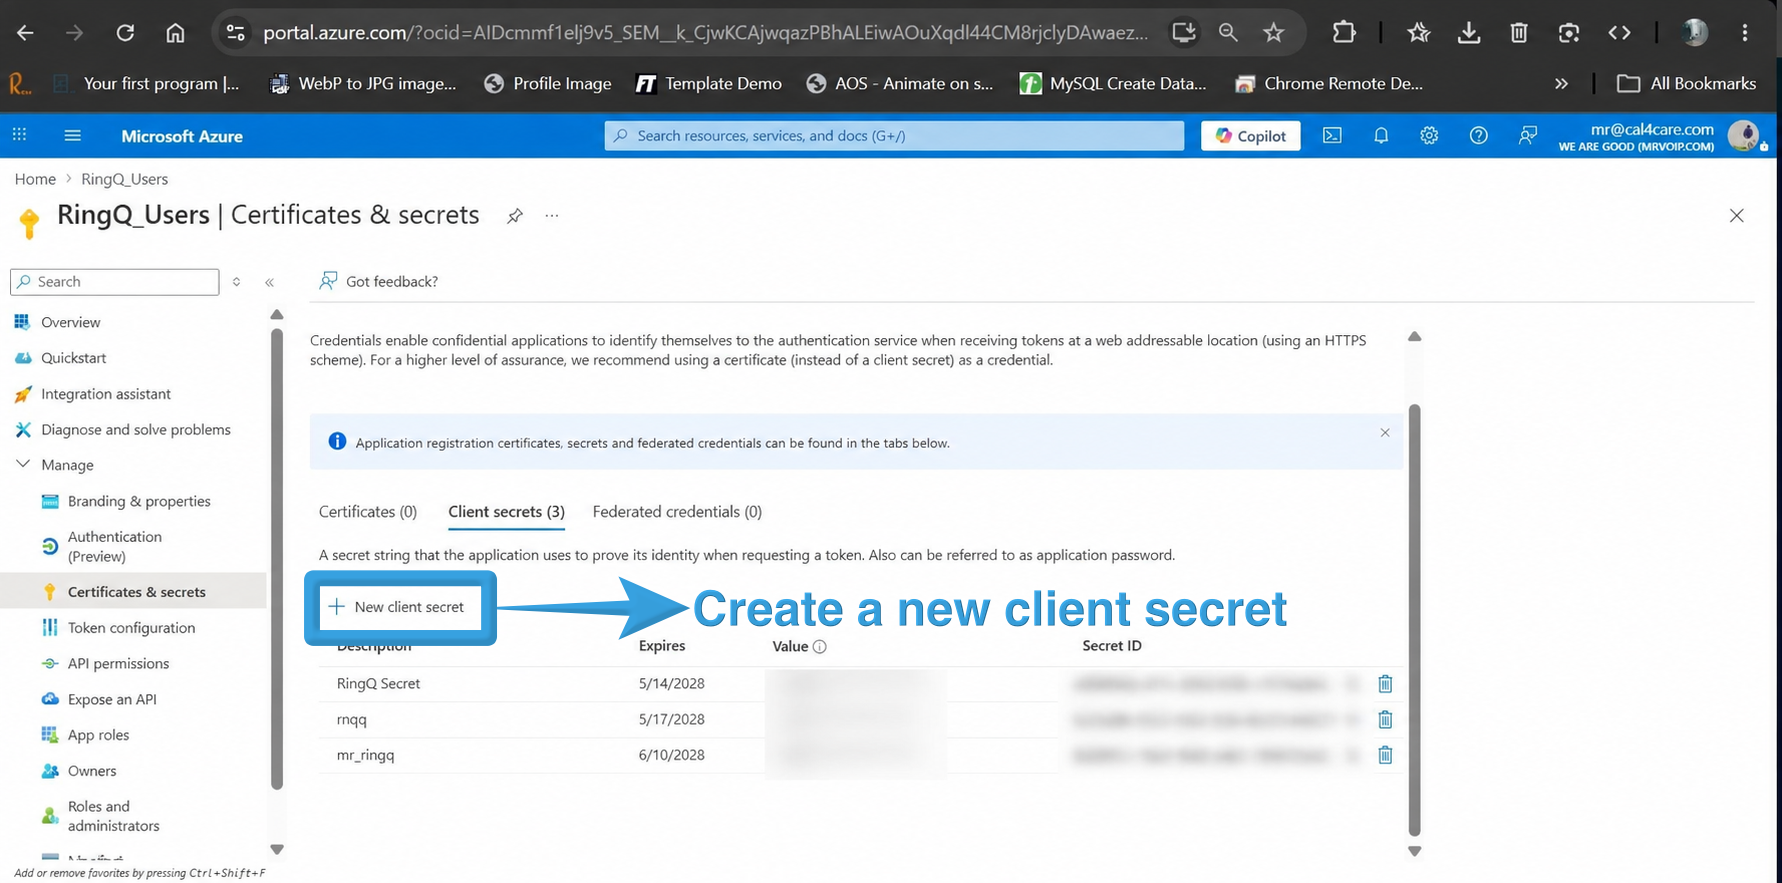Image resolution: width=1782 pixels, height=883 pixels.
Task: Go to the Home breadcrumb link
Action: [35, 179]
